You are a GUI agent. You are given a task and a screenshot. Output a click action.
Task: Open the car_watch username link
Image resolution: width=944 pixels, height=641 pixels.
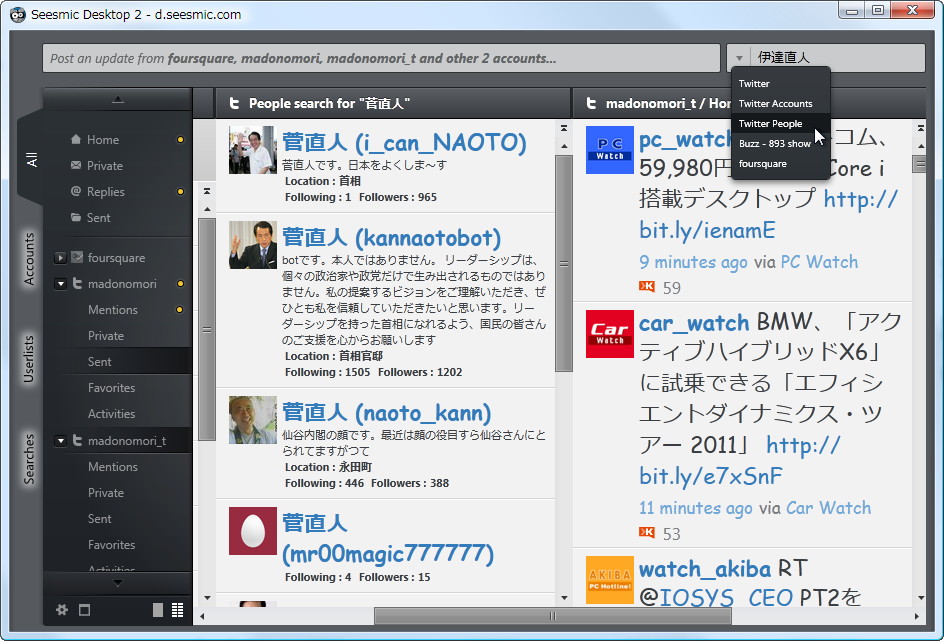pyautogui.click(x=694, y=323)
